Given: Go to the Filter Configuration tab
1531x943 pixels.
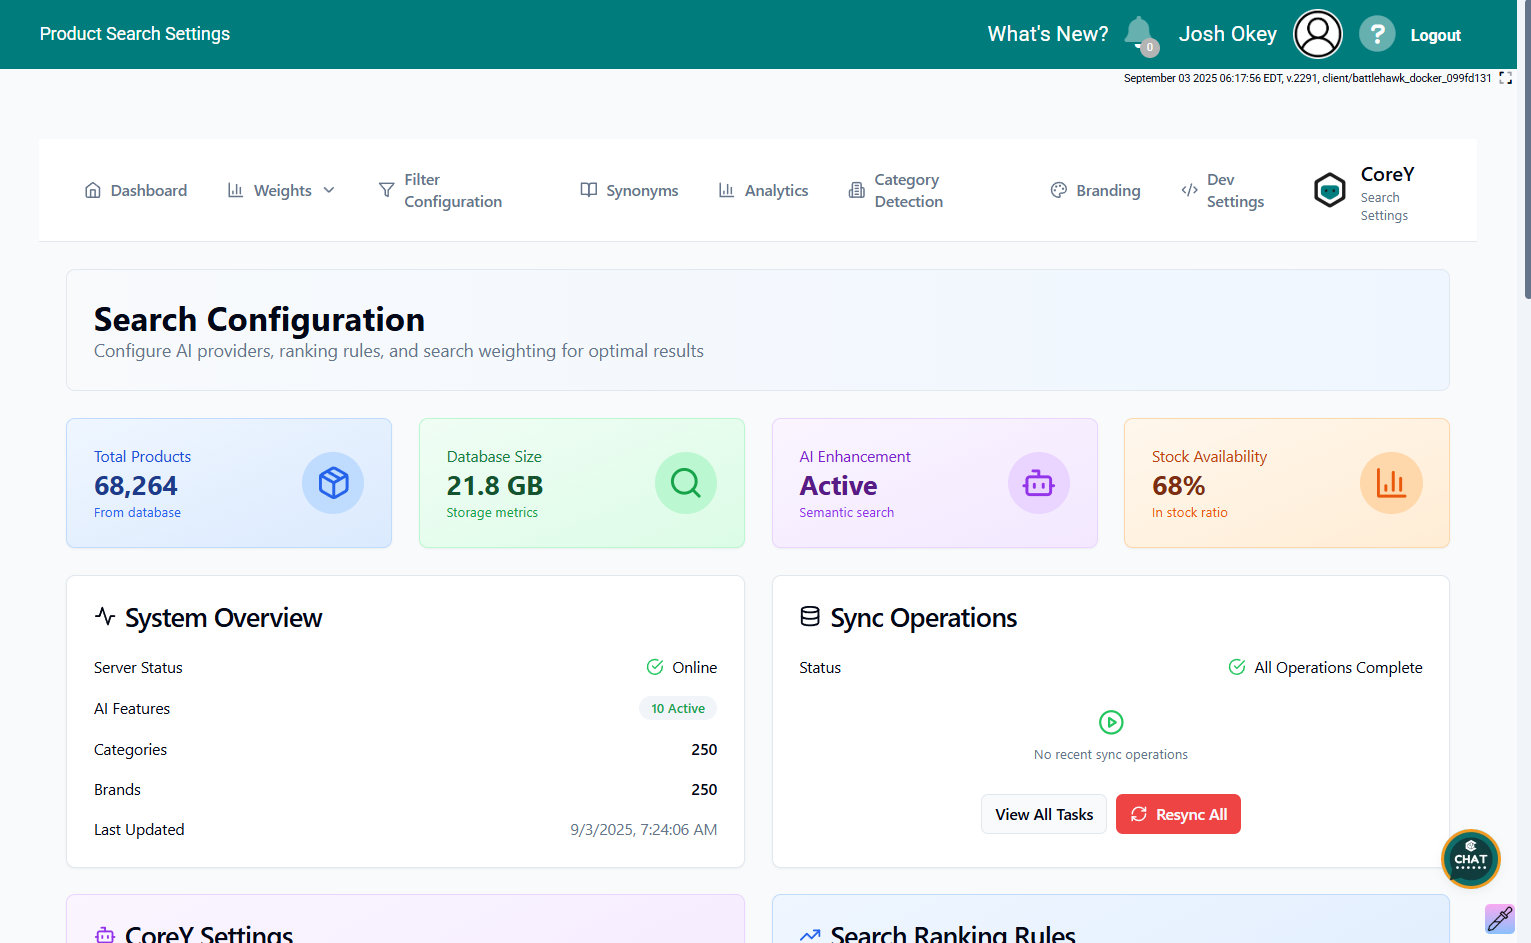Looking at the screenshot, I should click(441, 190).
